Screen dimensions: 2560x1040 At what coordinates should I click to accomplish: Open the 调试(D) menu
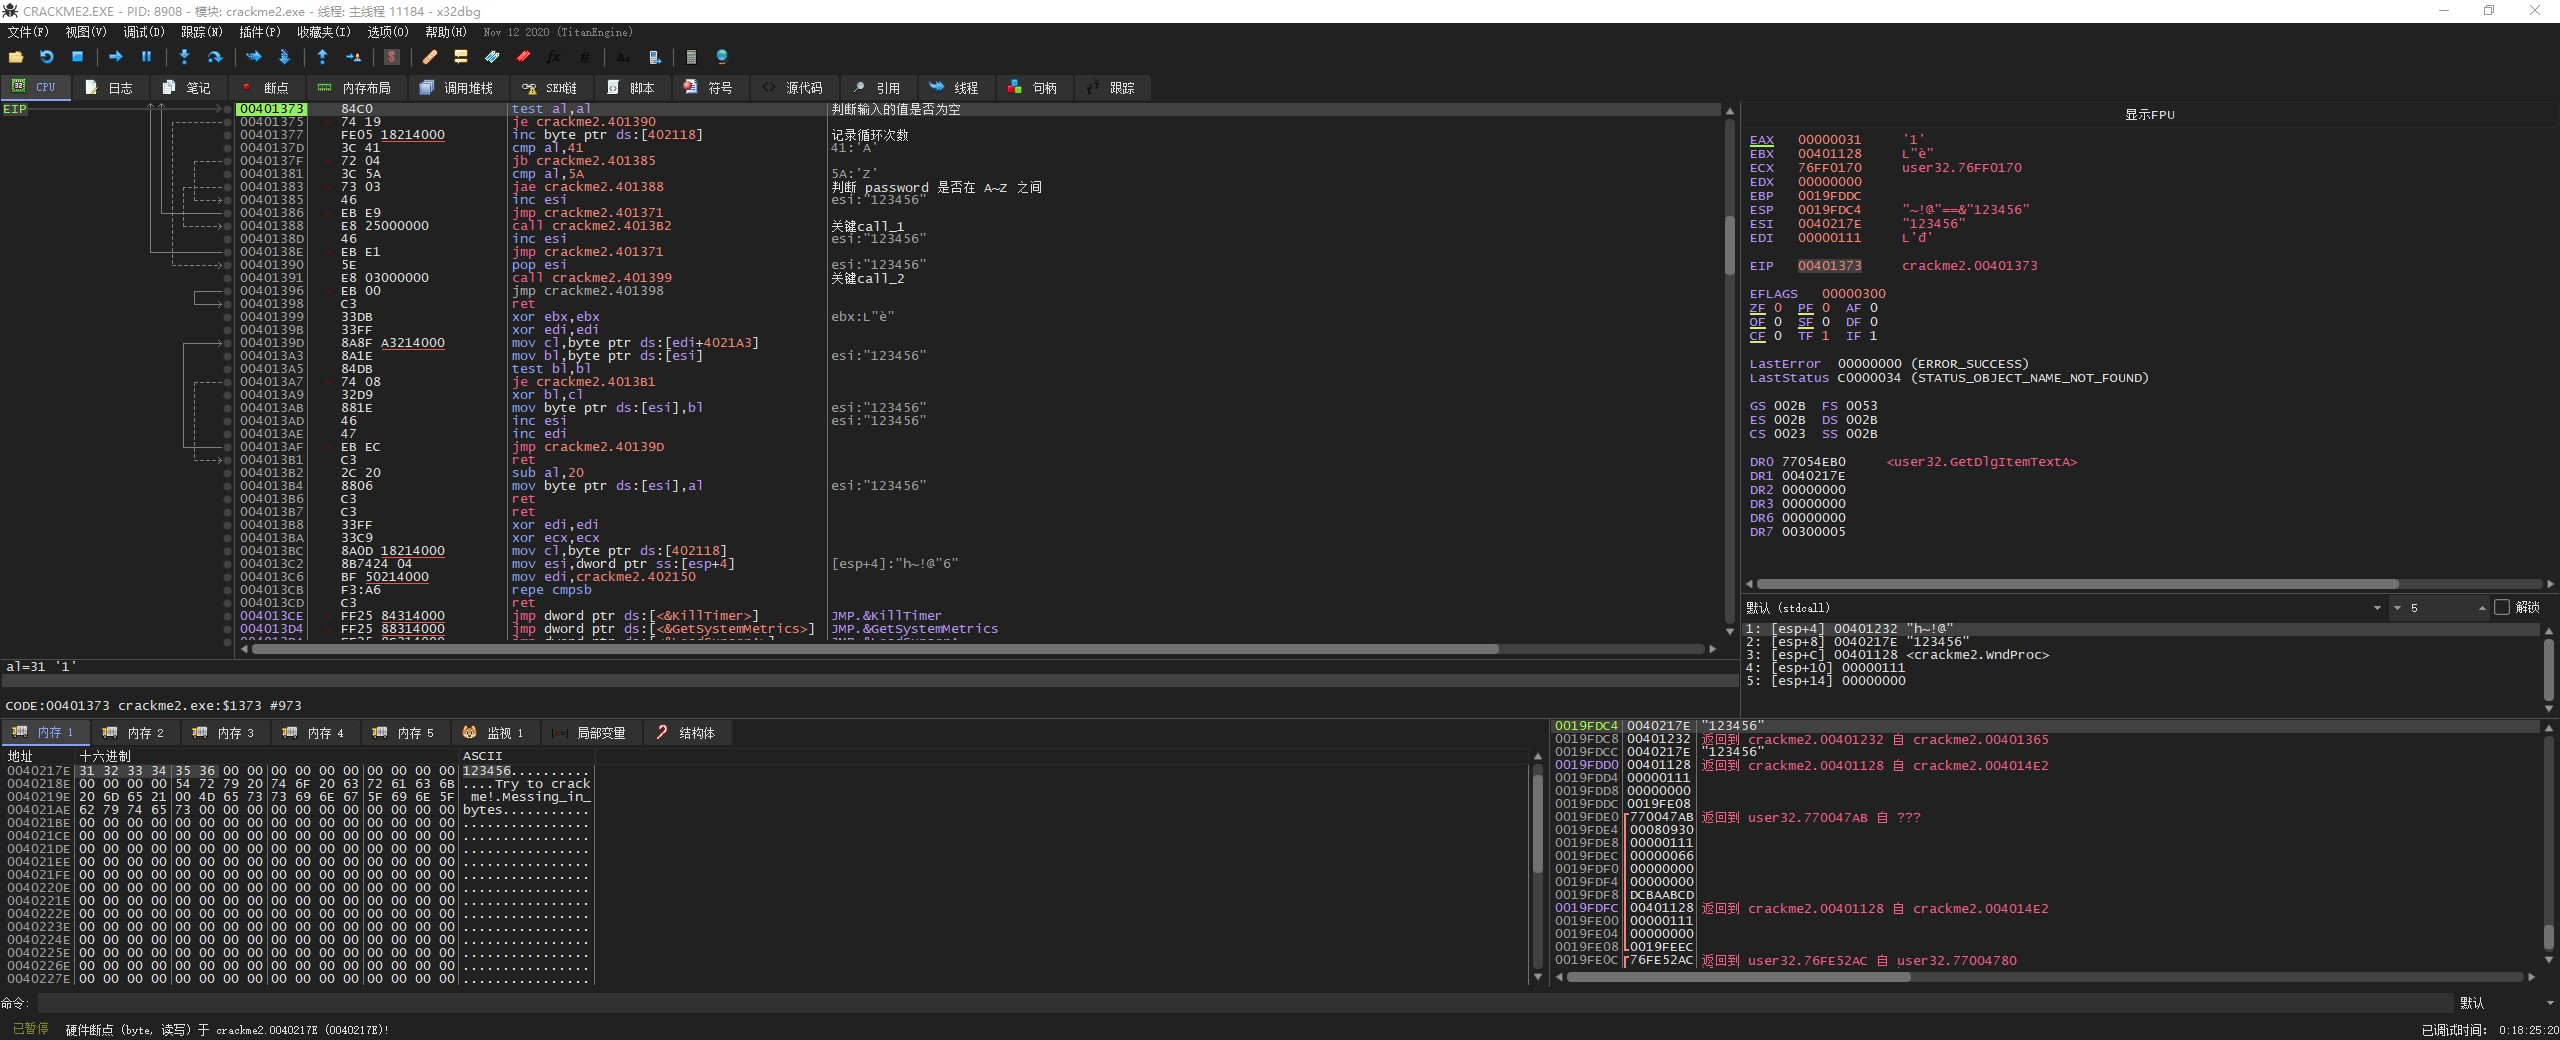pos(143,32)
